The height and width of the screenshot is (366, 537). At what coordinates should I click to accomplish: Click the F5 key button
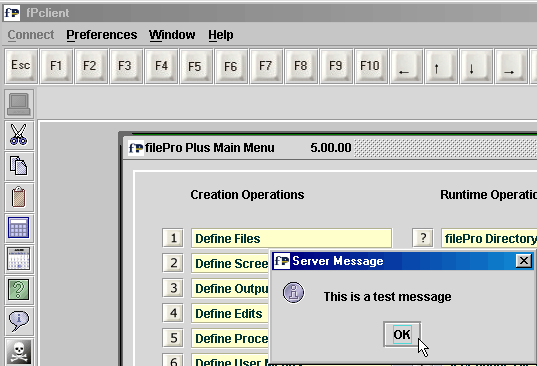196,66
